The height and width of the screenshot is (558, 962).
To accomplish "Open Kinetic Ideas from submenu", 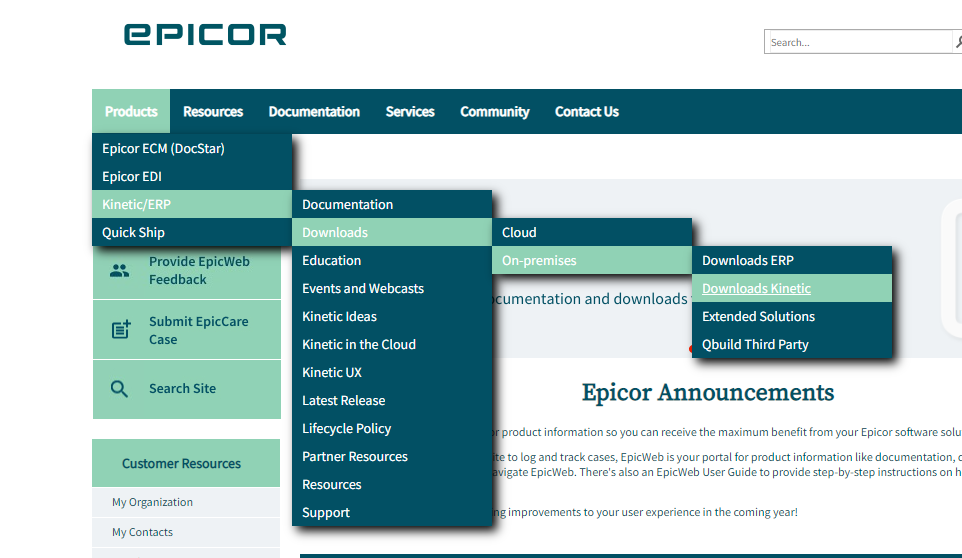I will click(392, 316).
